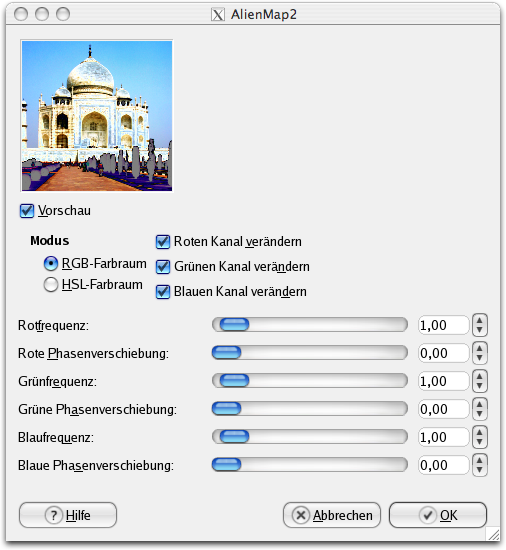This screenshot has height=550, width=506.
Task: Increase Grüne Phasenverschiebung with up arrow
Action: [x=480, y=404]
